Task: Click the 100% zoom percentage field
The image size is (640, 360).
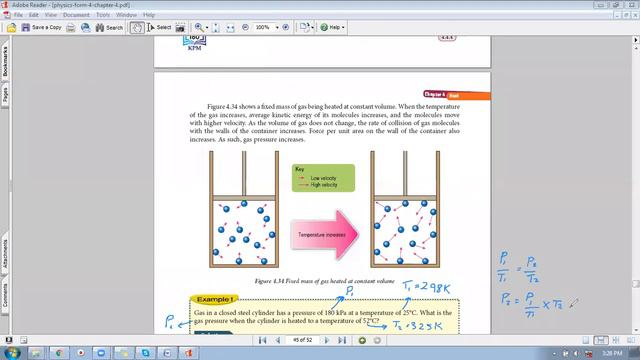Action: [x=263, y=27]
